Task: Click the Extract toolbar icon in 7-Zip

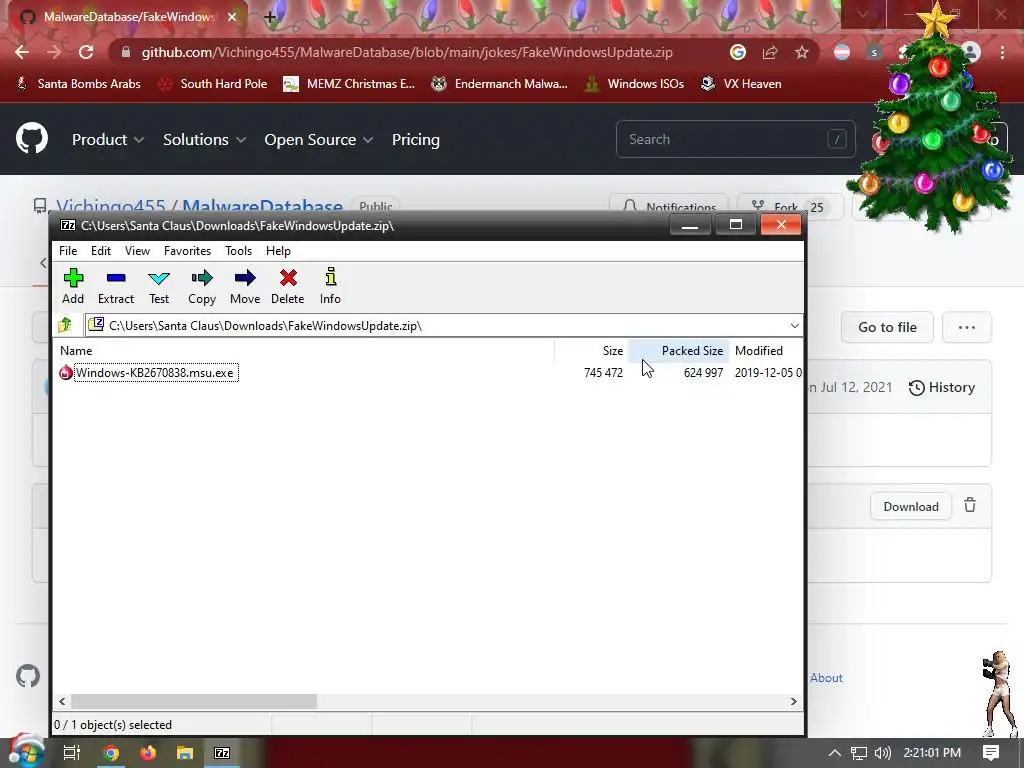Action: pyautogui.click(x=116, y=286)
